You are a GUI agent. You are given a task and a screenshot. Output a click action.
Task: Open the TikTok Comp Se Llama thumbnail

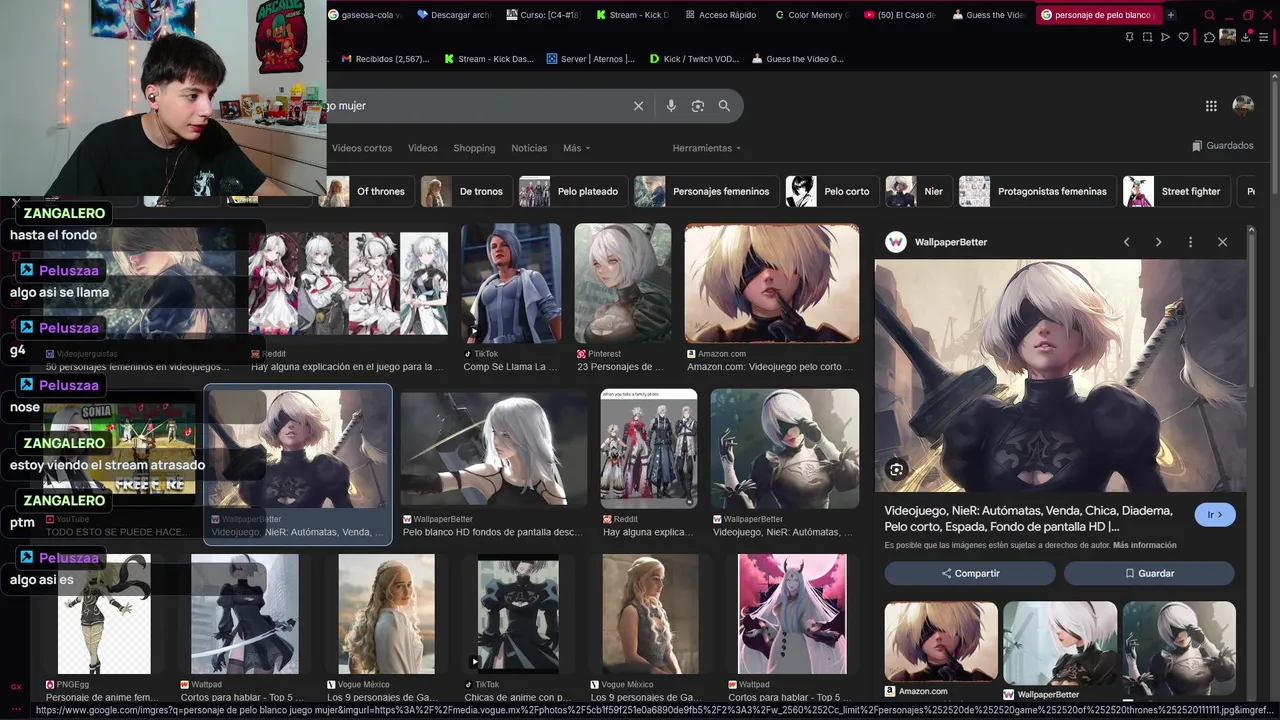511,283
